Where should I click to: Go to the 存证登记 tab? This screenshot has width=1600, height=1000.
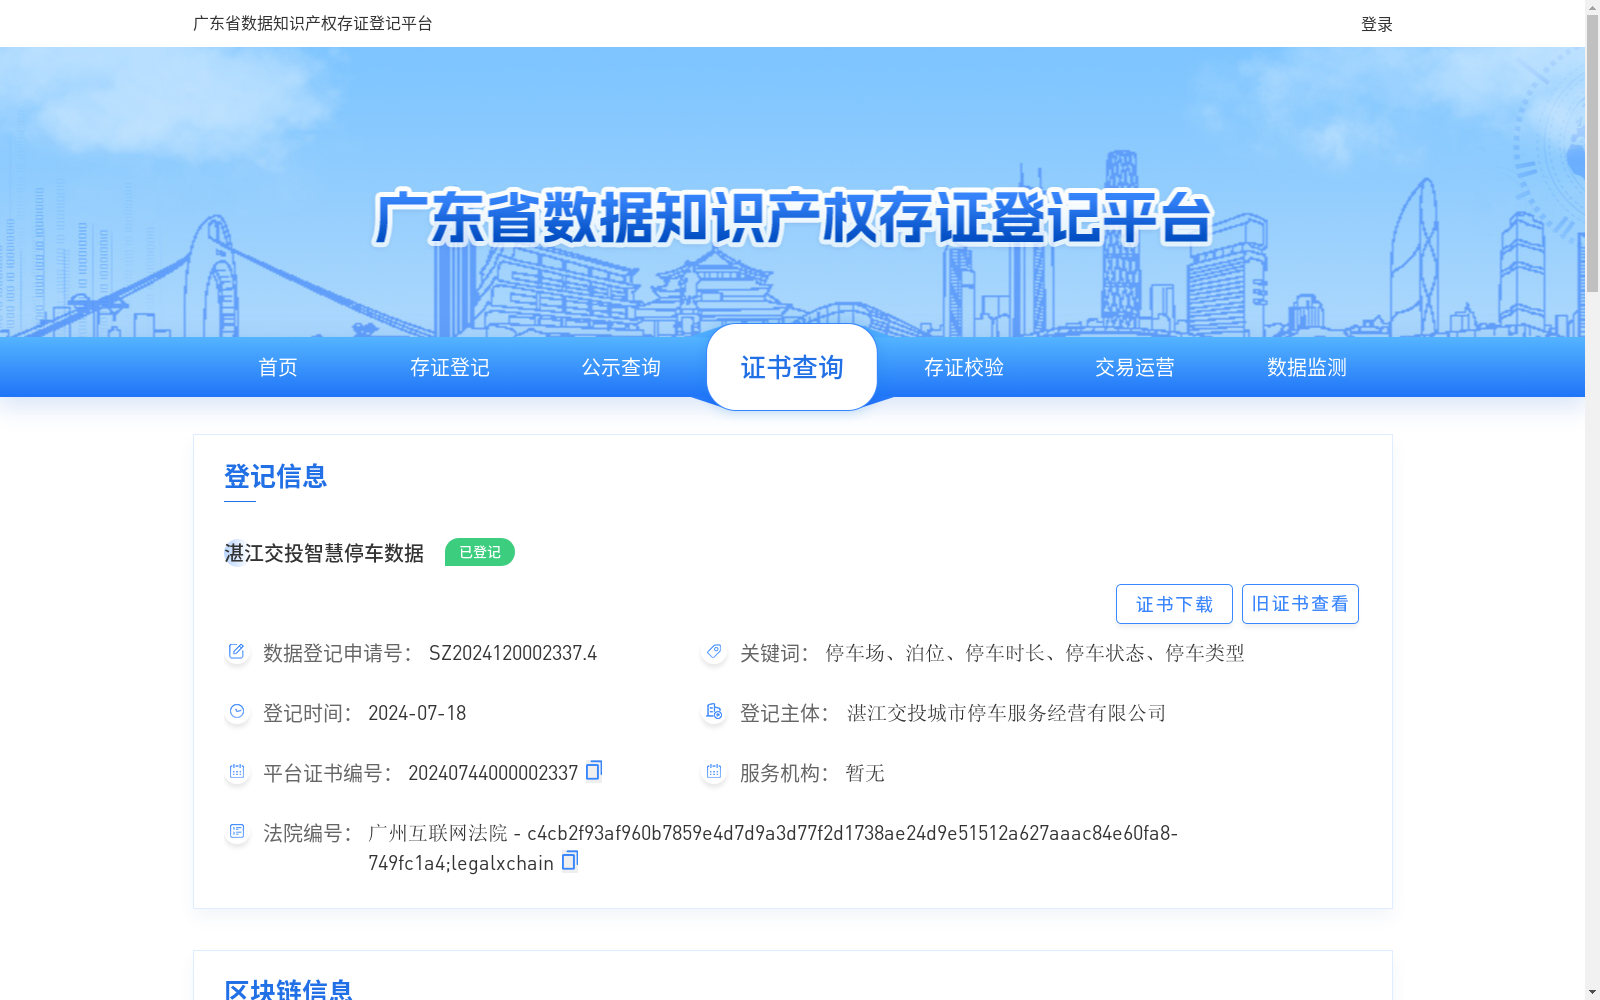pos(450,367)
